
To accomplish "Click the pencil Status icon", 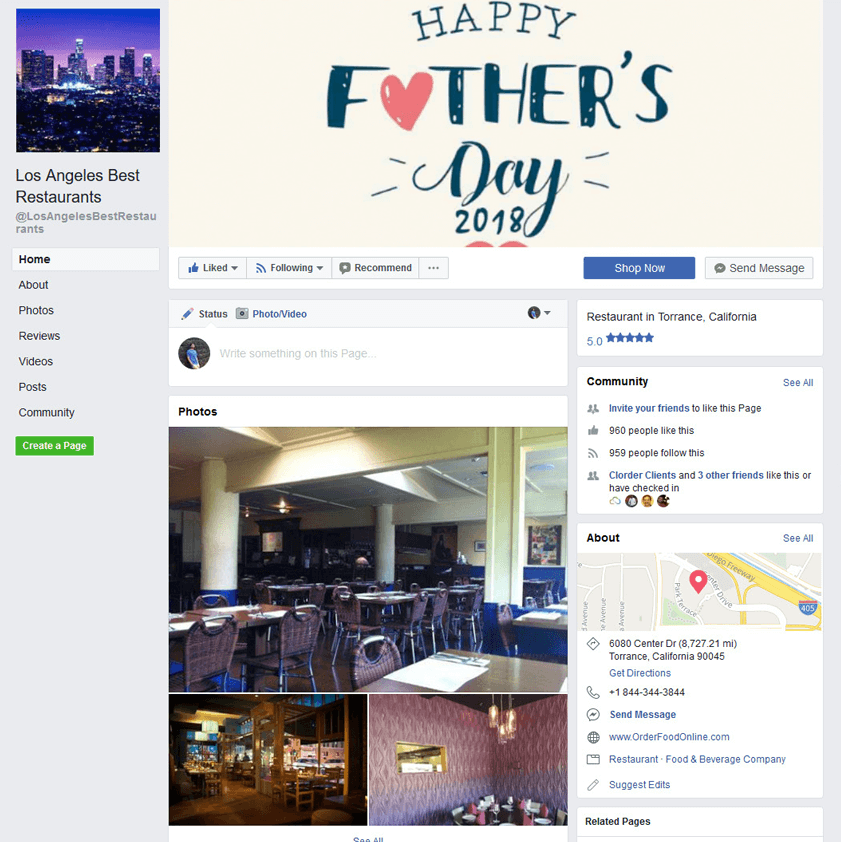I will pos(187,314).
